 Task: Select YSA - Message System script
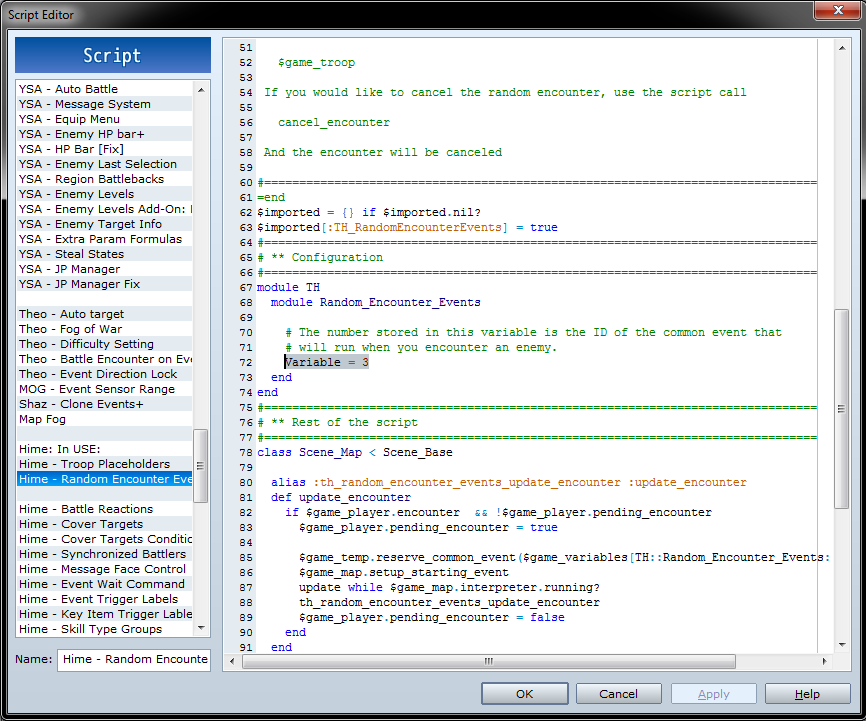[105, 104]
